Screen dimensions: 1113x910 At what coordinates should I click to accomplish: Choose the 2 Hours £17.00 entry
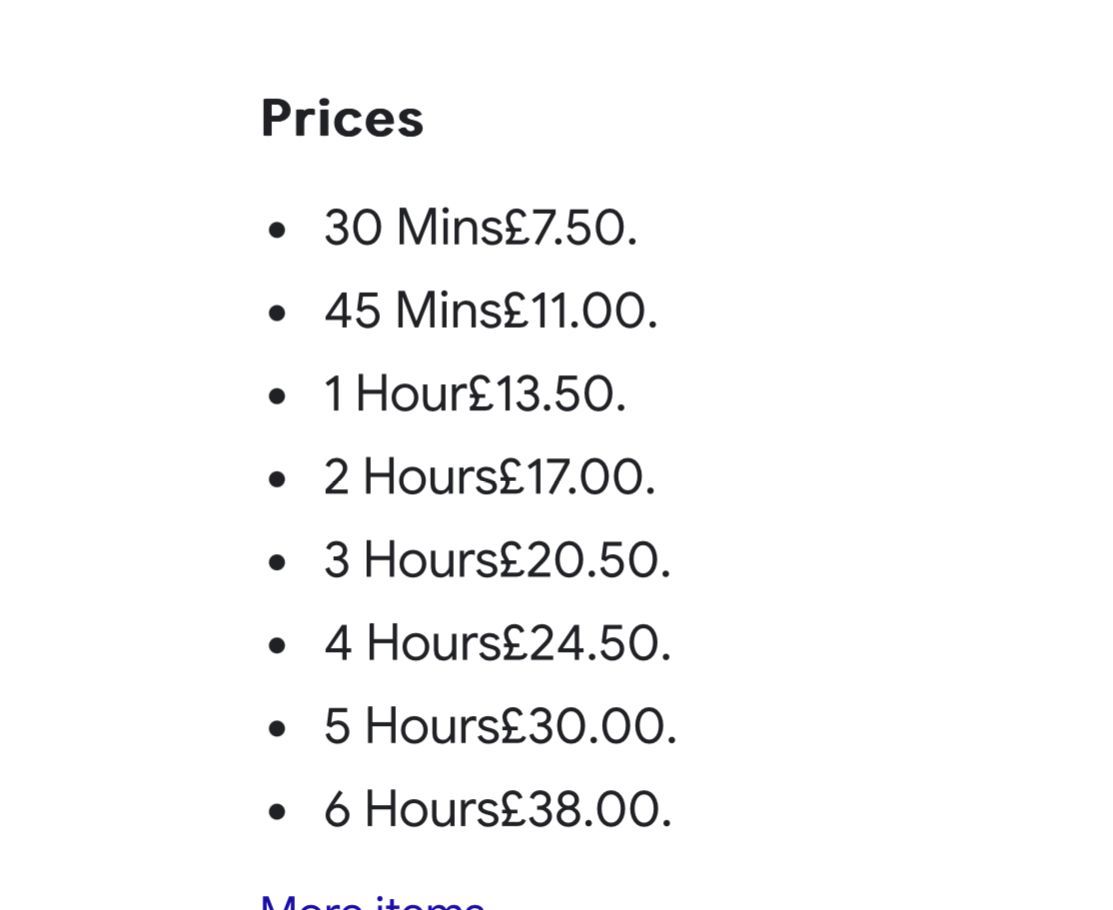click(x=490, y=477)
